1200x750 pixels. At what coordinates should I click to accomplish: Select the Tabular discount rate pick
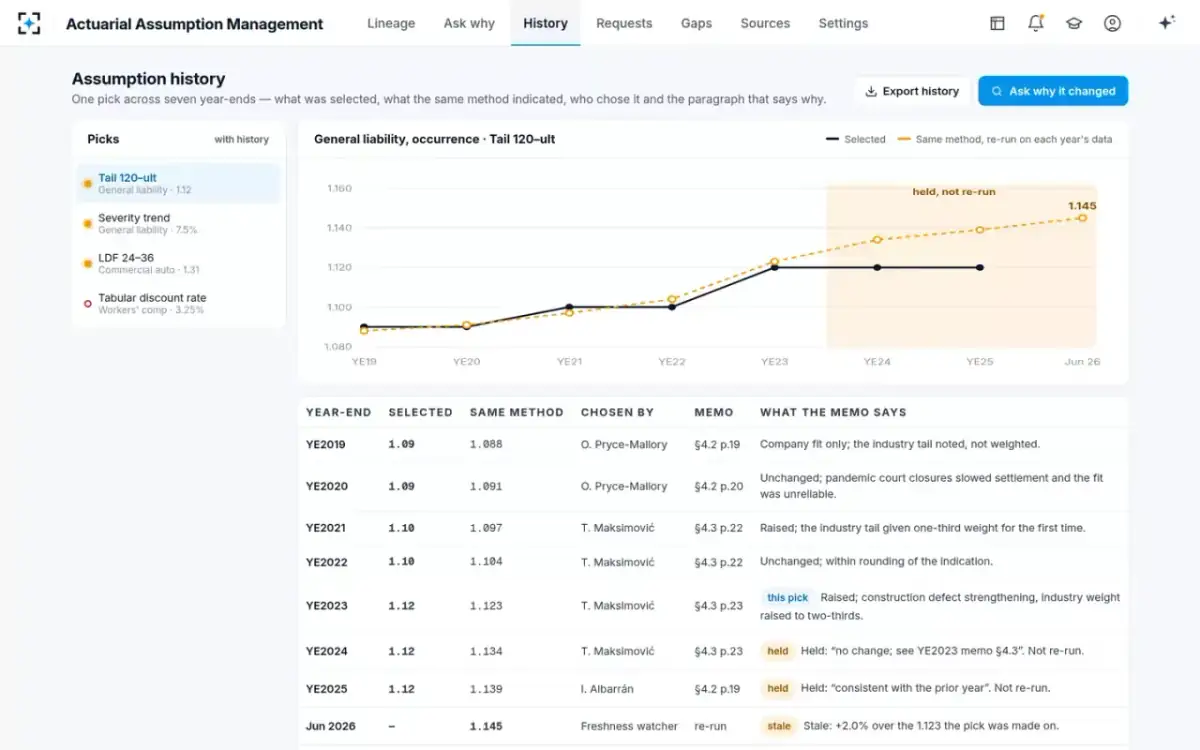pos(178,303)
